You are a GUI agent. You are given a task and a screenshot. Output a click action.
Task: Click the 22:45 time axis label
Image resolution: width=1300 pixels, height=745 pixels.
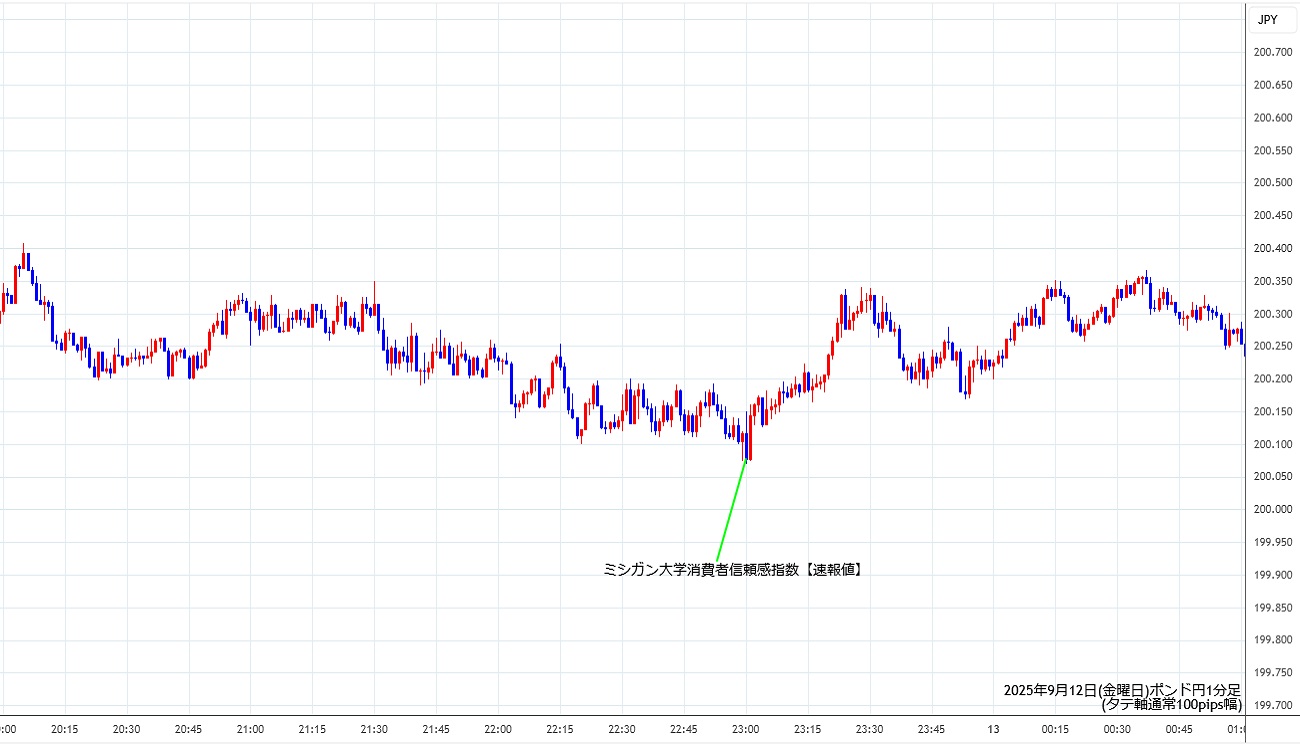tap(684, 729)
